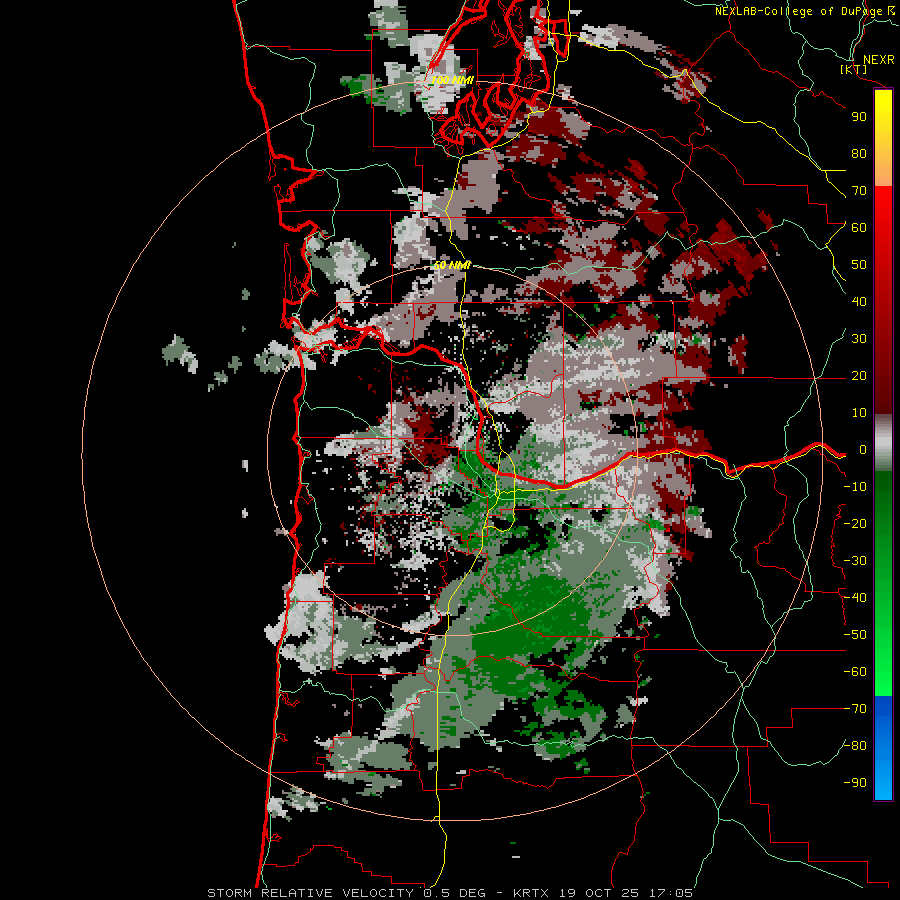Click the -60 value on velocity scale

(x=855, y=672)
